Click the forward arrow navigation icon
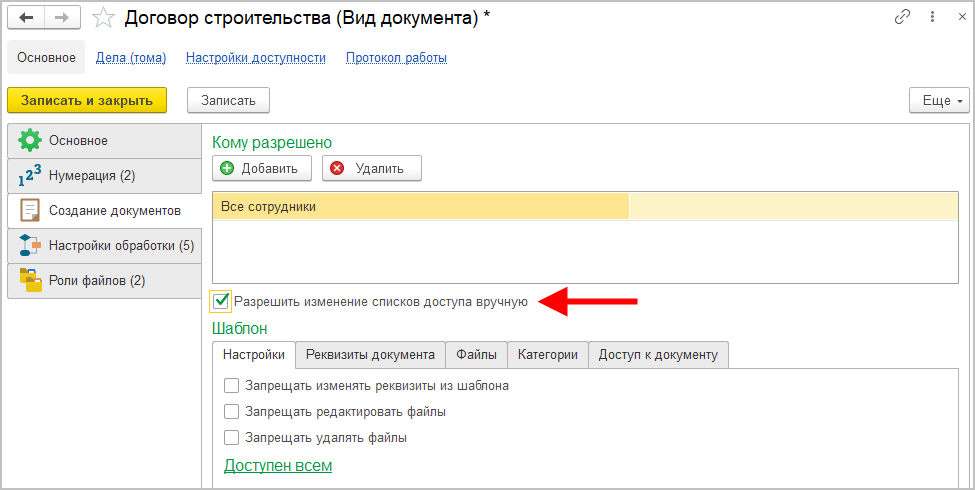975x490 pixels. tap(62, 18)
